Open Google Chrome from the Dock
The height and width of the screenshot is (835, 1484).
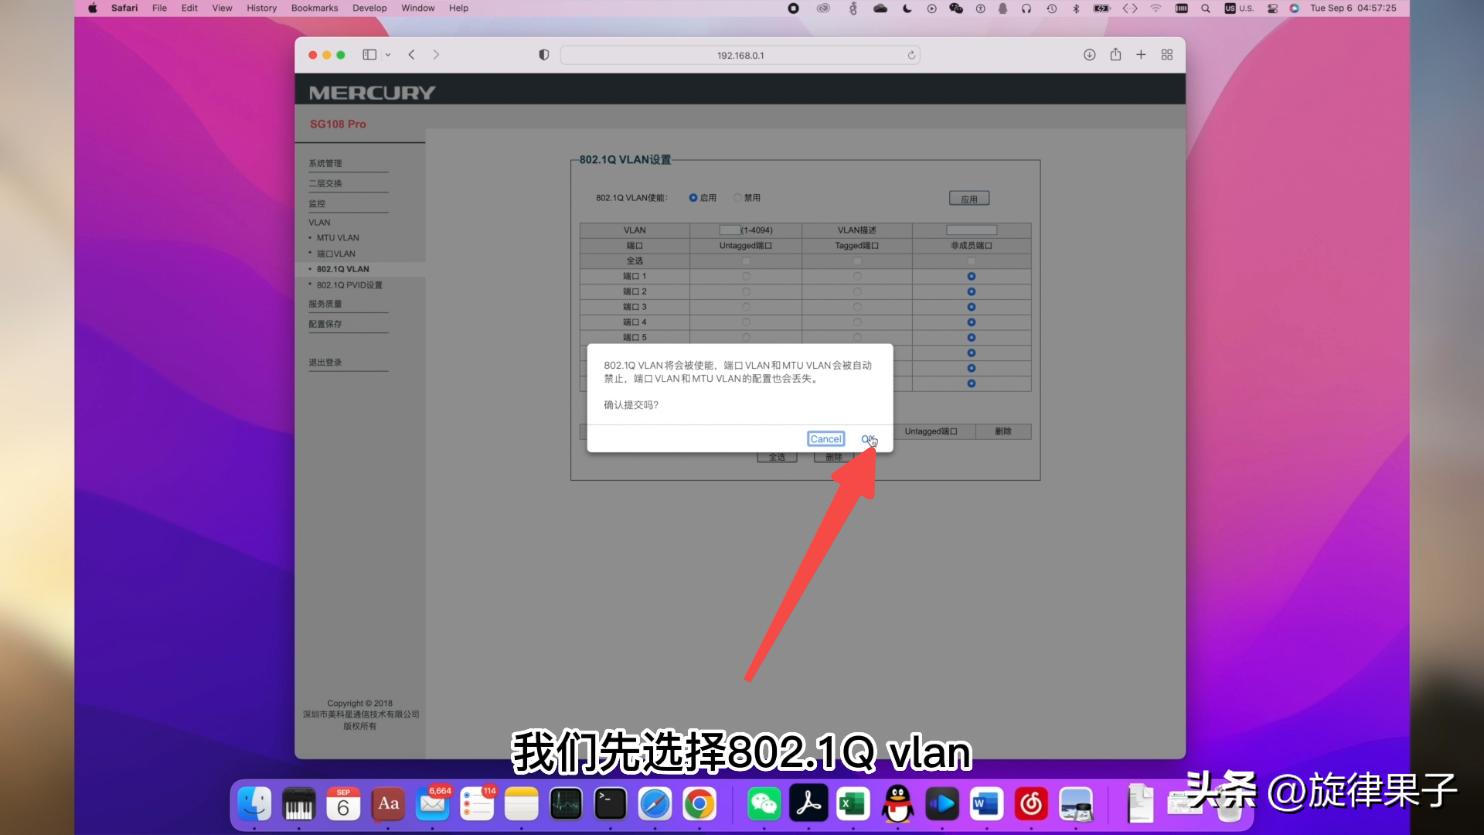coord(699,803)
